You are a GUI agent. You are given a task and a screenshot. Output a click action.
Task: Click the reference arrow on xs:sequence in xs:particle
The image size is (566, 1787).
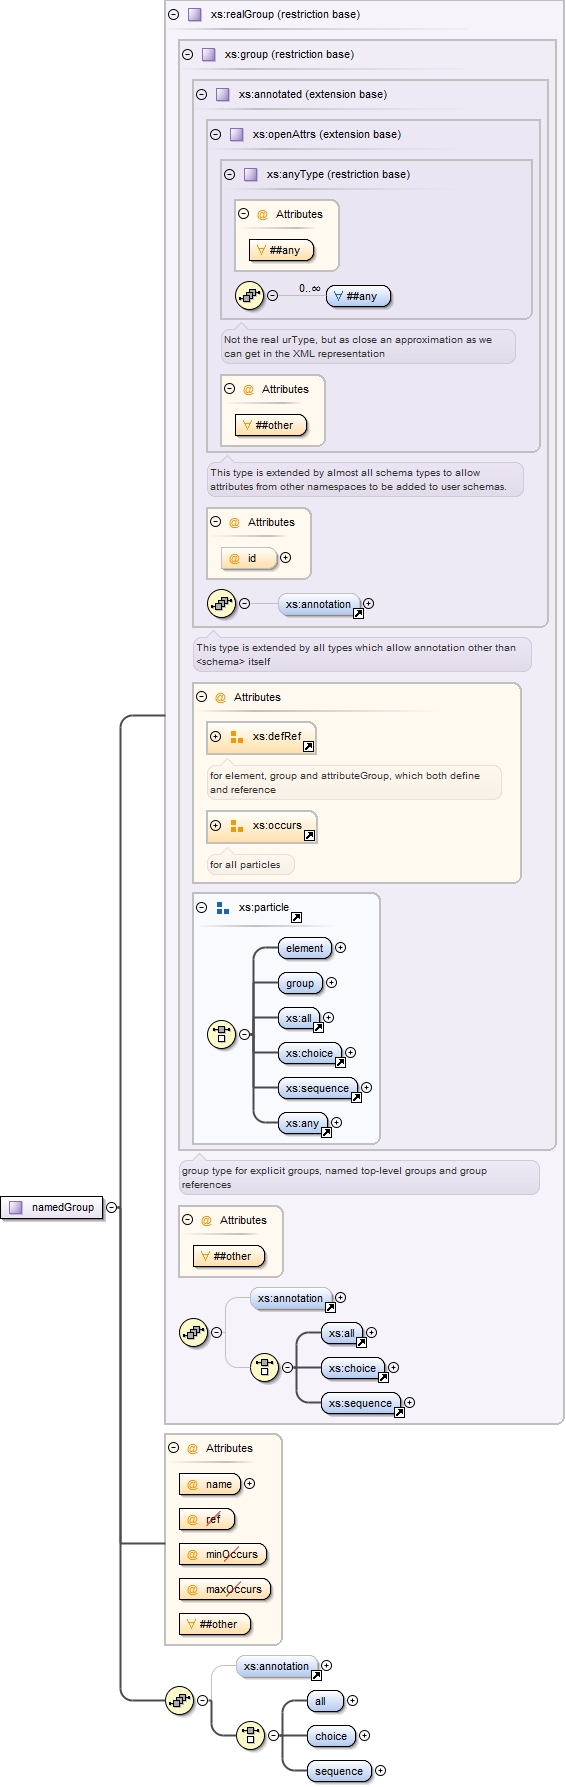355,1097
